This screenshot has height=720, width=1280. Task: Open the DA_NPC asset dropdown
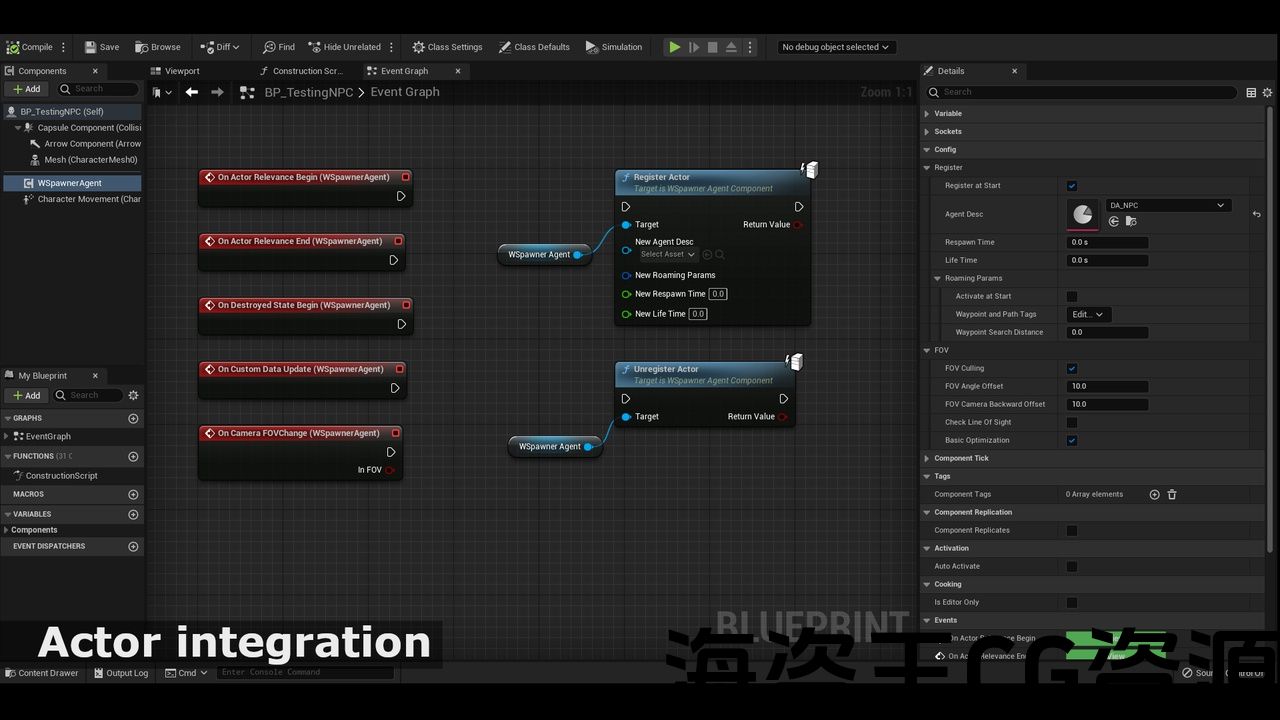(1168, 205)
